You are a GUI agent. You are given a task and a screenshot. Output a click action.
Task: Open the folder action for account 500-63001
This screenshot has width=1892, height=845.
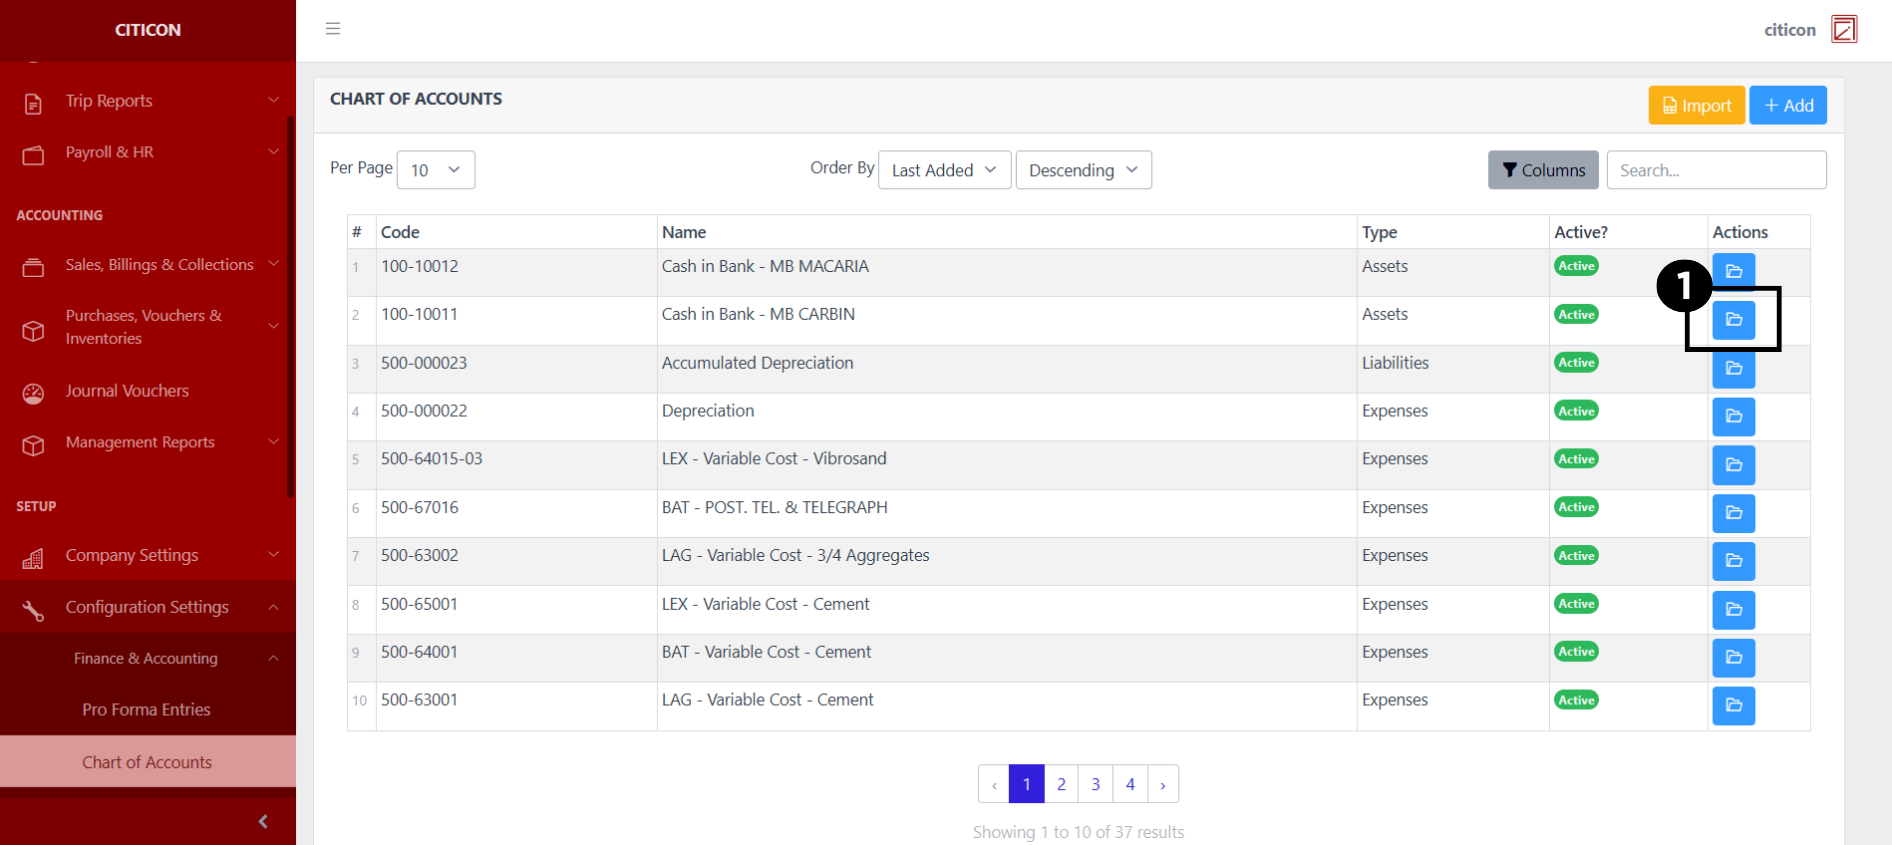(x=1733, y=706)
